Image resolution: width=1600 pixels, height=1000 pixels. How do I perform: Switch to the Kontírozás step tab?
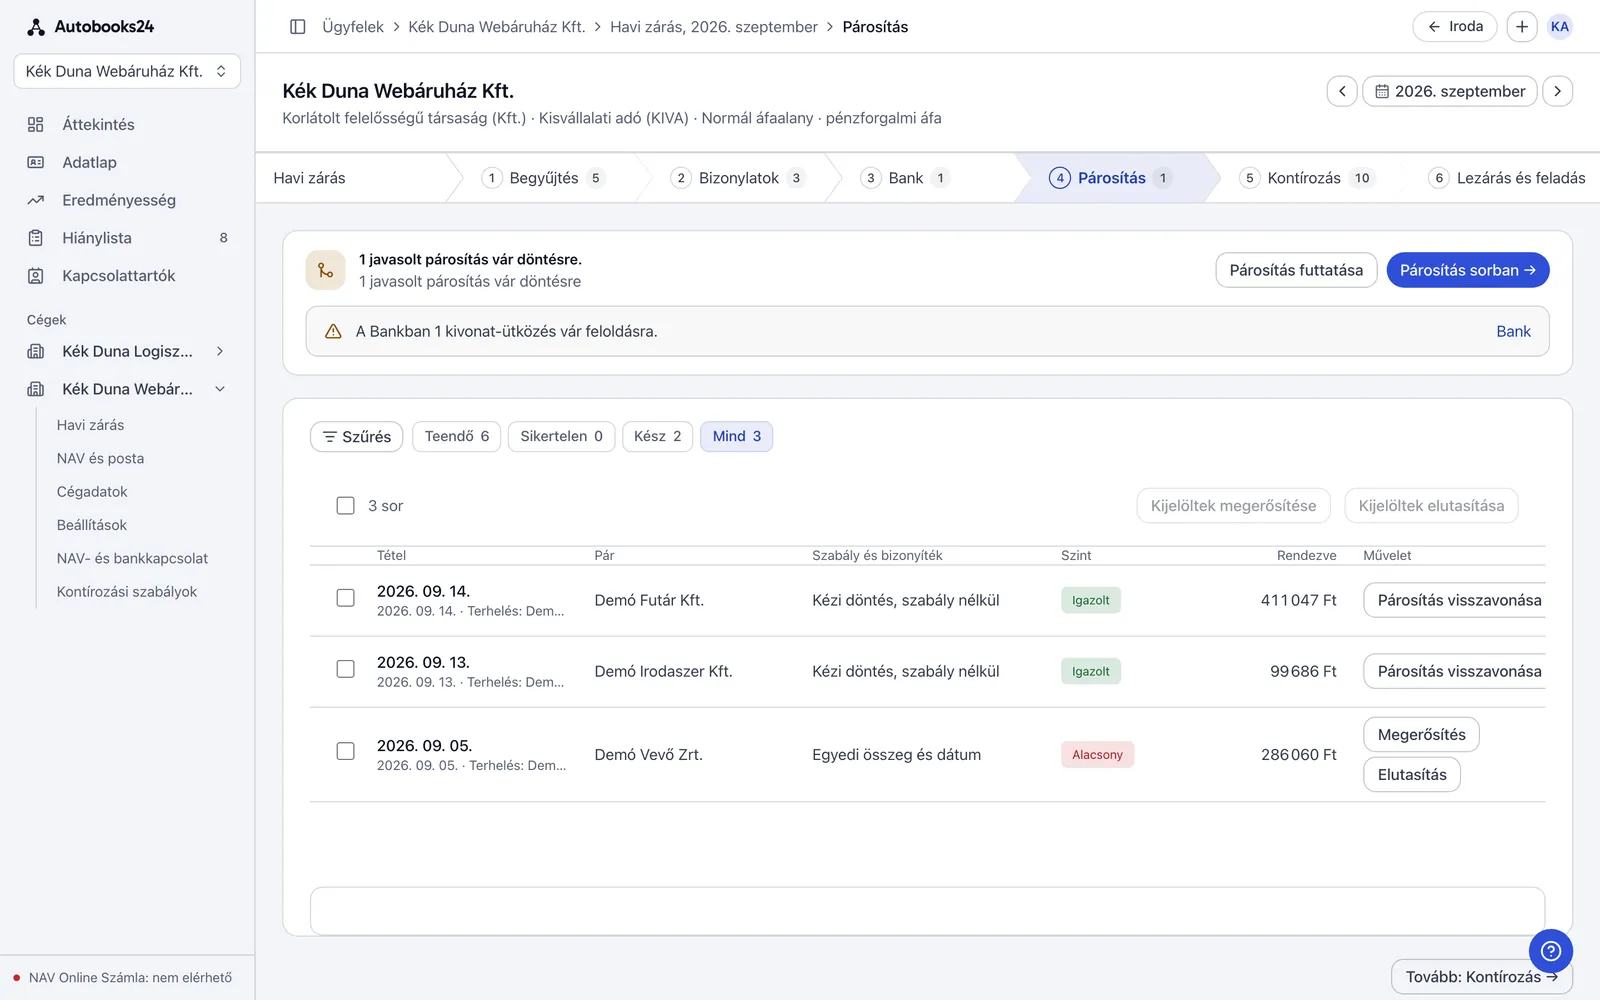[x=1306, y=178]
